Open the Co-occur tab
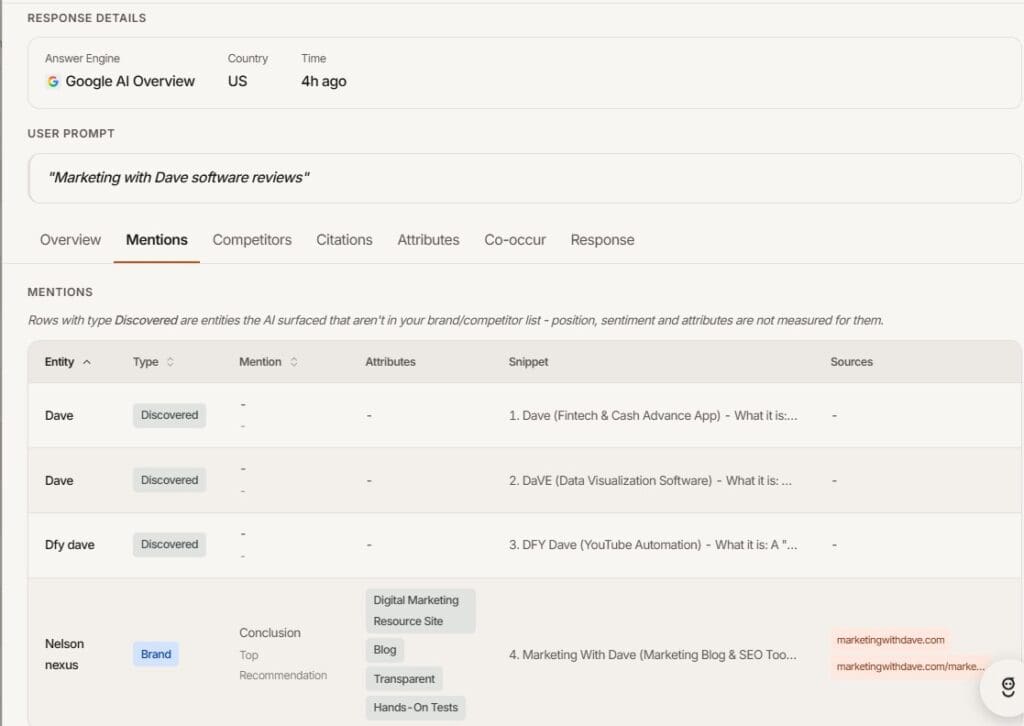 pyautogui.click(x=515, y=240)
